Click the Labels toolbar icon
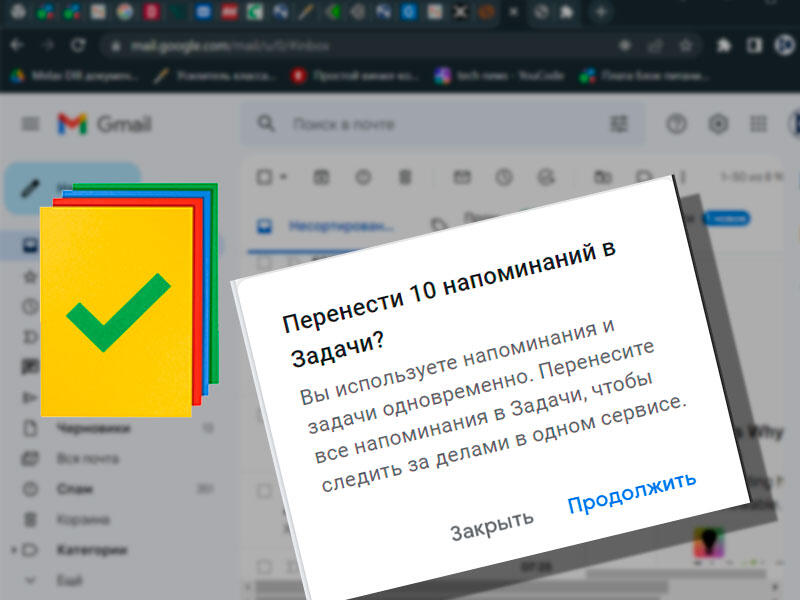The image size is (800, 600). click(644, 177)
